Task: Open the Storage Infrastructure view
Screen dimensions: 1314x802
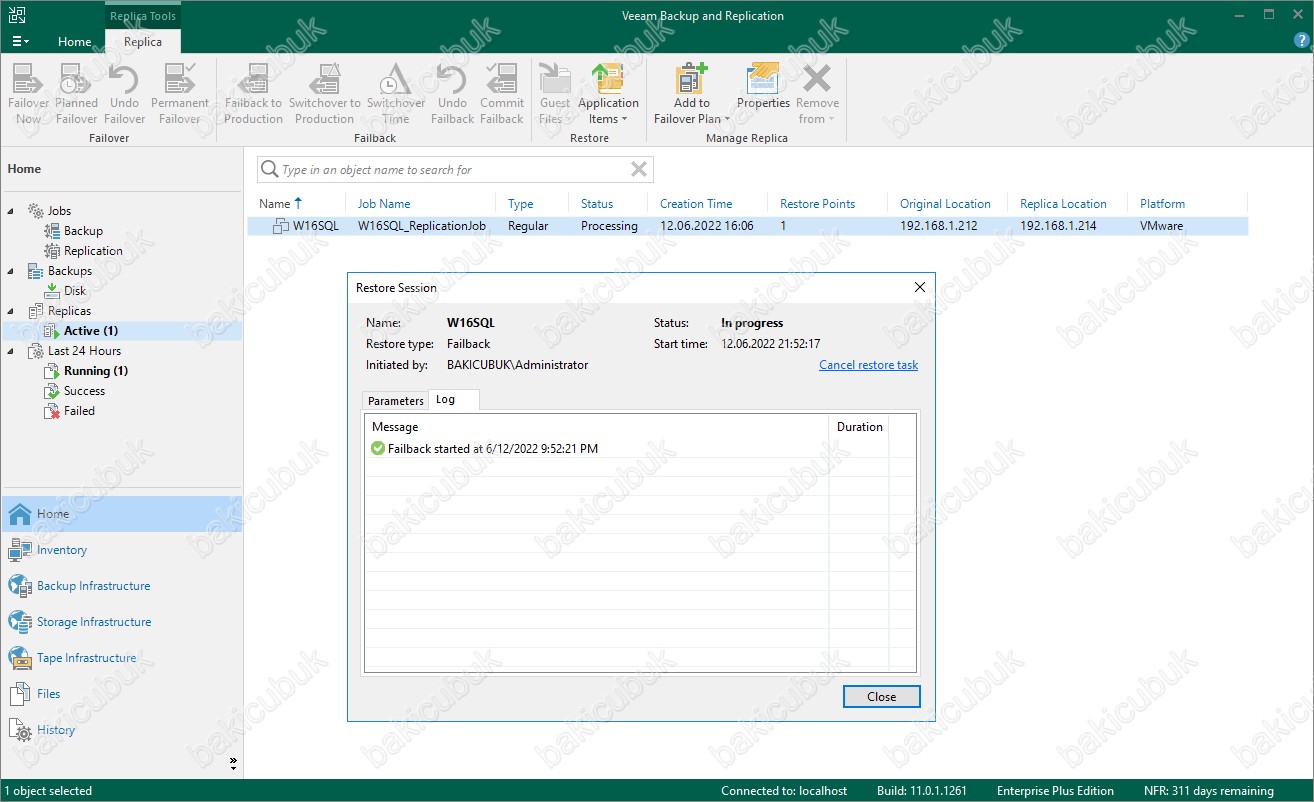Action: click(121, 622)
